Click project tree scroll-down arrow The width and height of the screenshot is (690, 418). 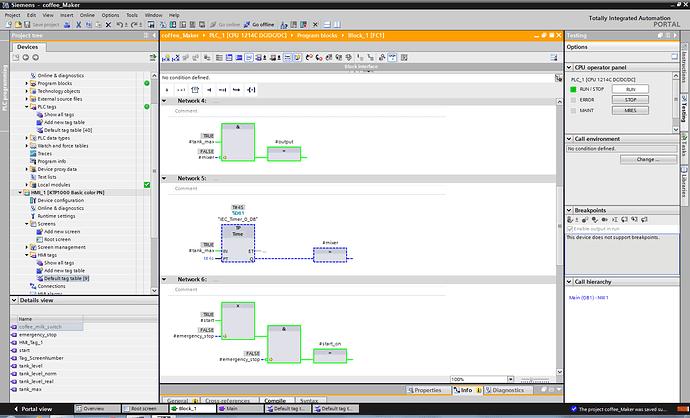pos(154,290)
